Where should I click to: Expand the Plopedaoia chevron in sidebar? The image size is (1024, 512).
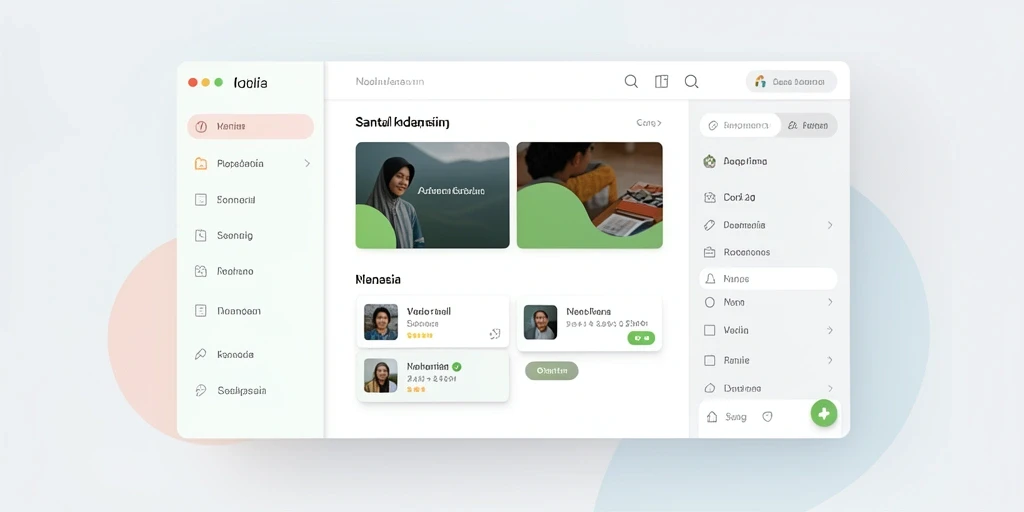point(307,163)
